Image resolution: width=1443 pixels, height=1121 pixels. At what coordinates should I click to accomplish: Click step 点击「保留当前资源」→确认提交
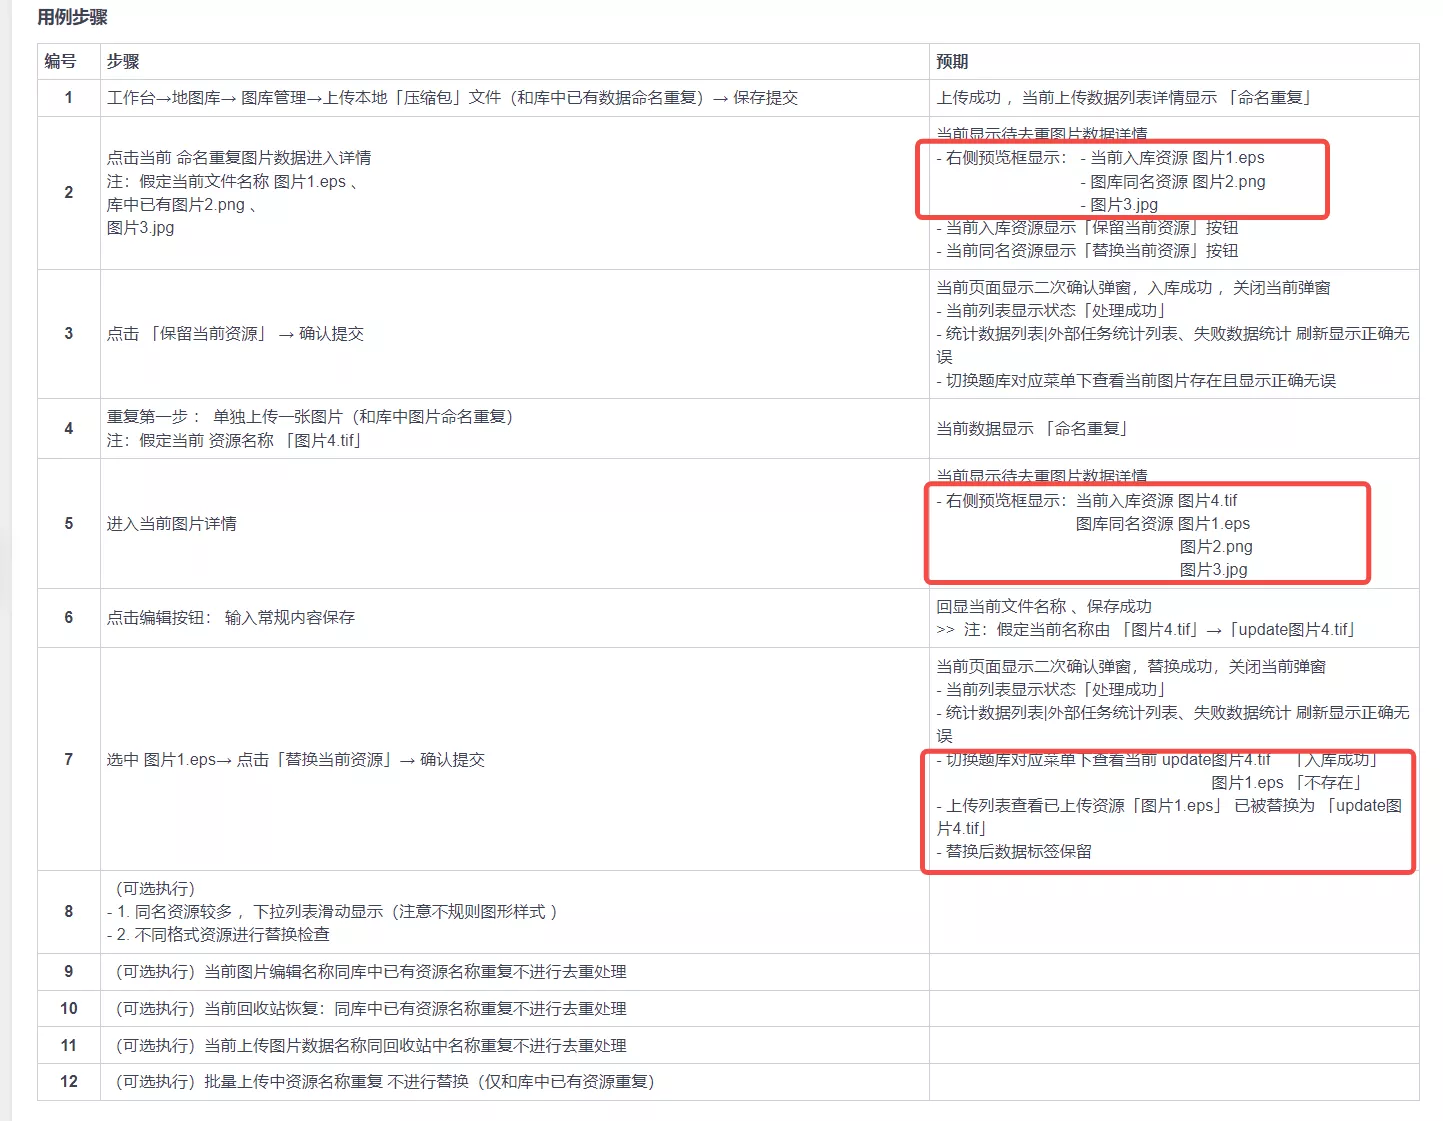tap(235, 334)
